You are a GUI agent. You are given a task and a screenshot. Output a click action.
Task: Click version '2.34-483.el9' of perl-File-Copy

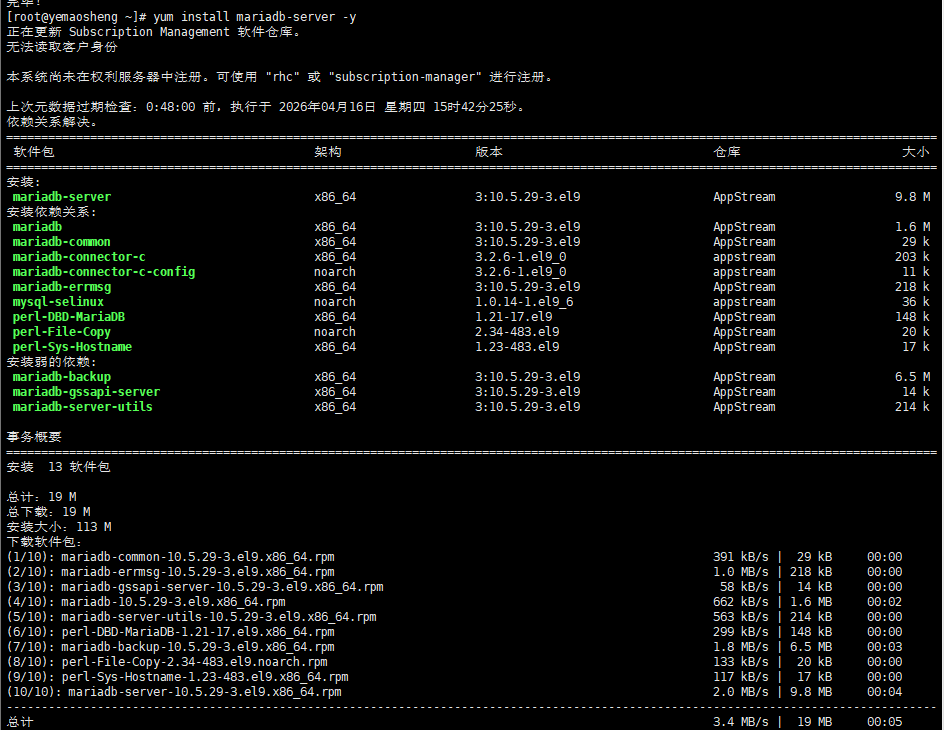coord(517,332)
